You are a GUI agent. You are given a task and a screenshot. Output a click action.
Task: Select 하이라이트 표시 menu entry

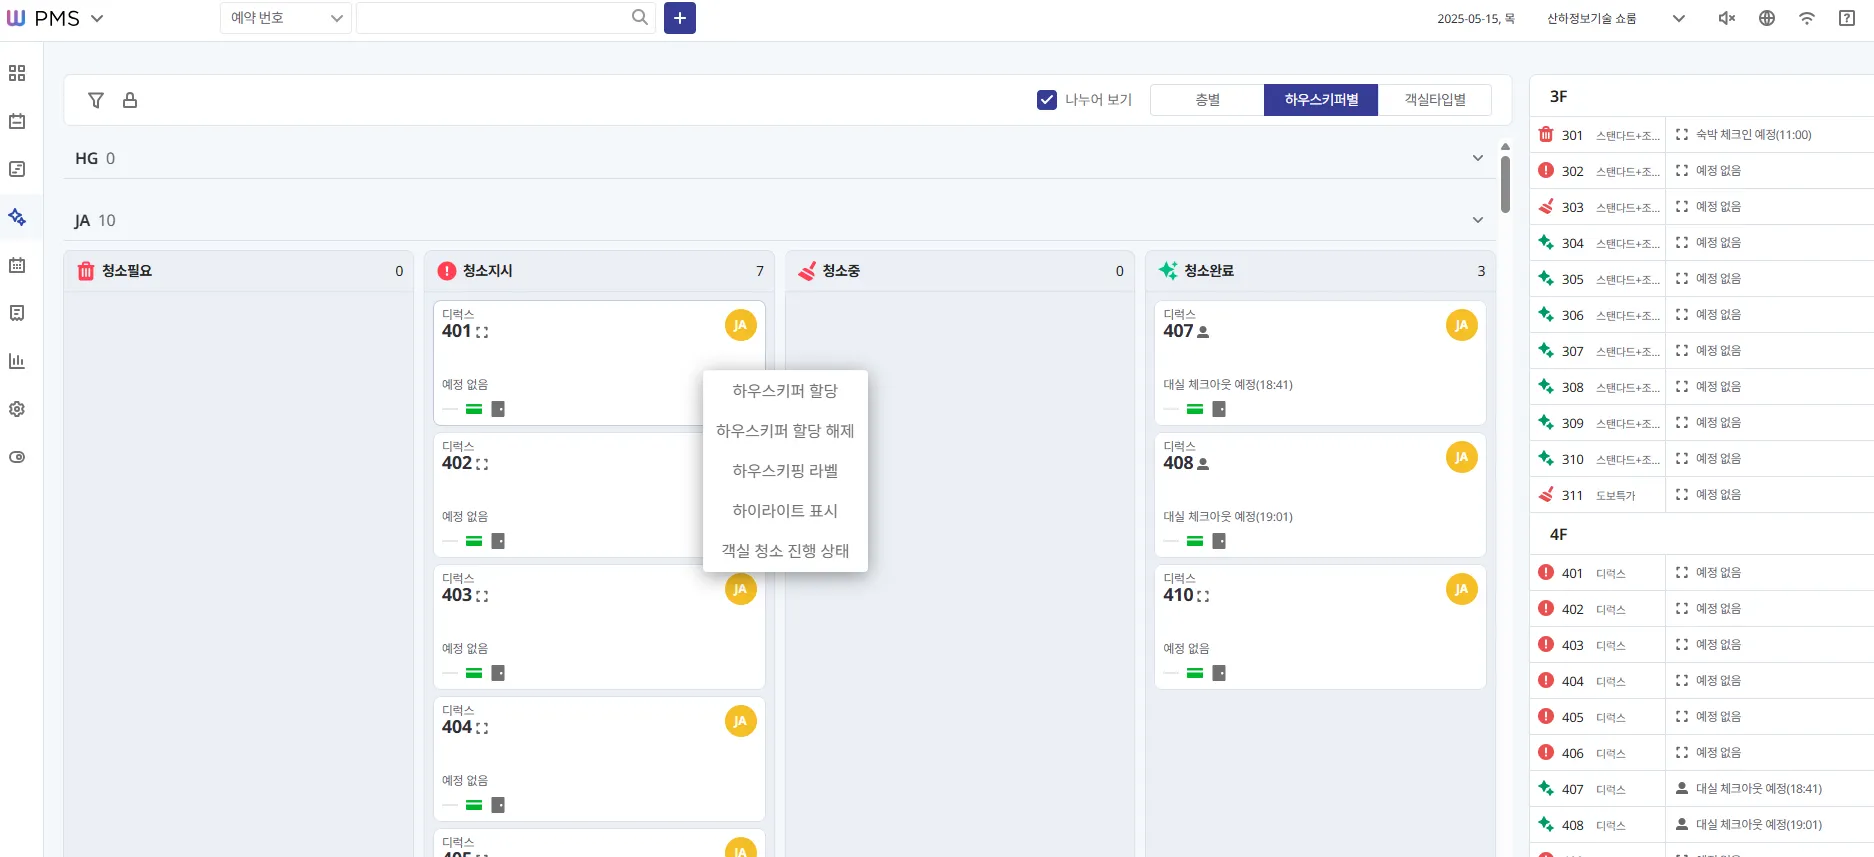[x=785, y=511]
